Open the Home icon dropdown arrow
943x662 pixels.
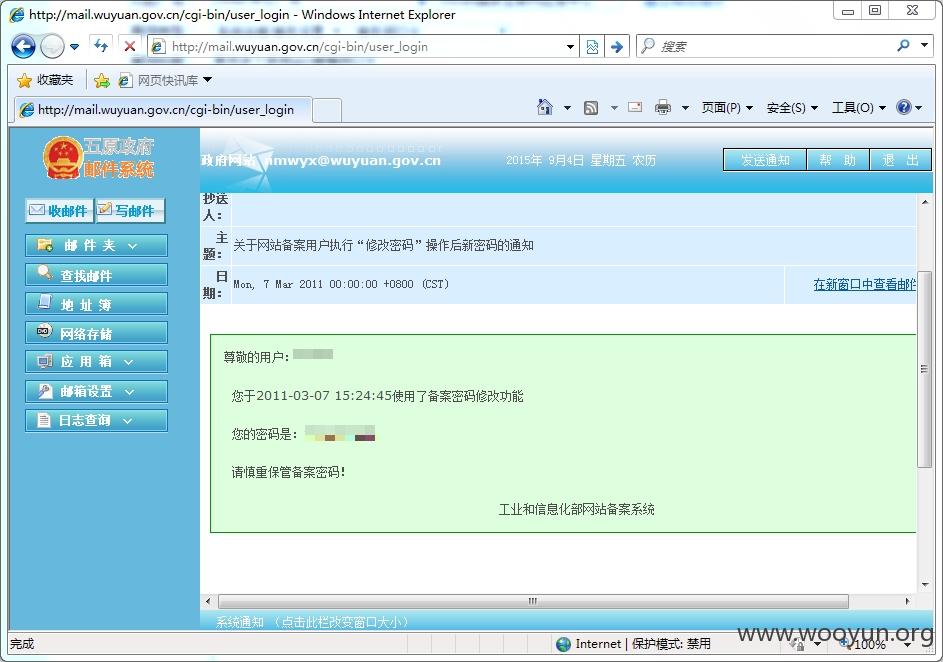pyautogui.click(x=567, y=108)
